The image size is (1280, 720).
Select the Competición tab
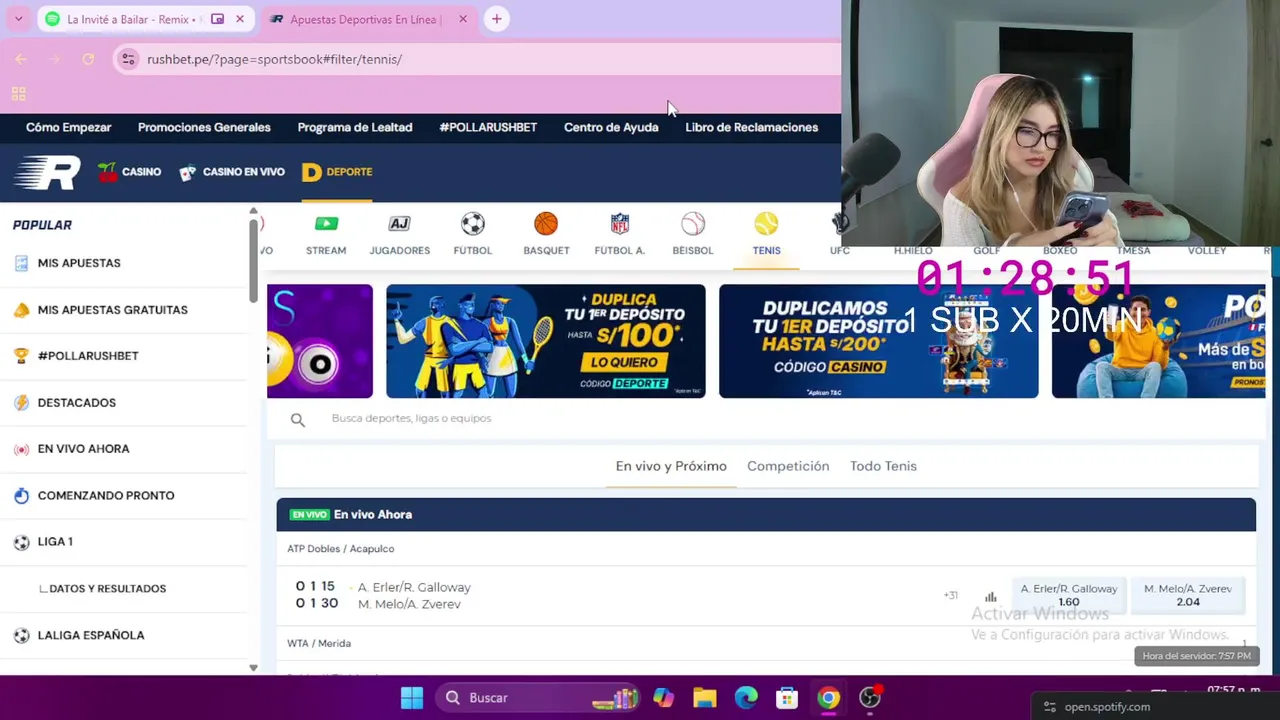[788, 466]
